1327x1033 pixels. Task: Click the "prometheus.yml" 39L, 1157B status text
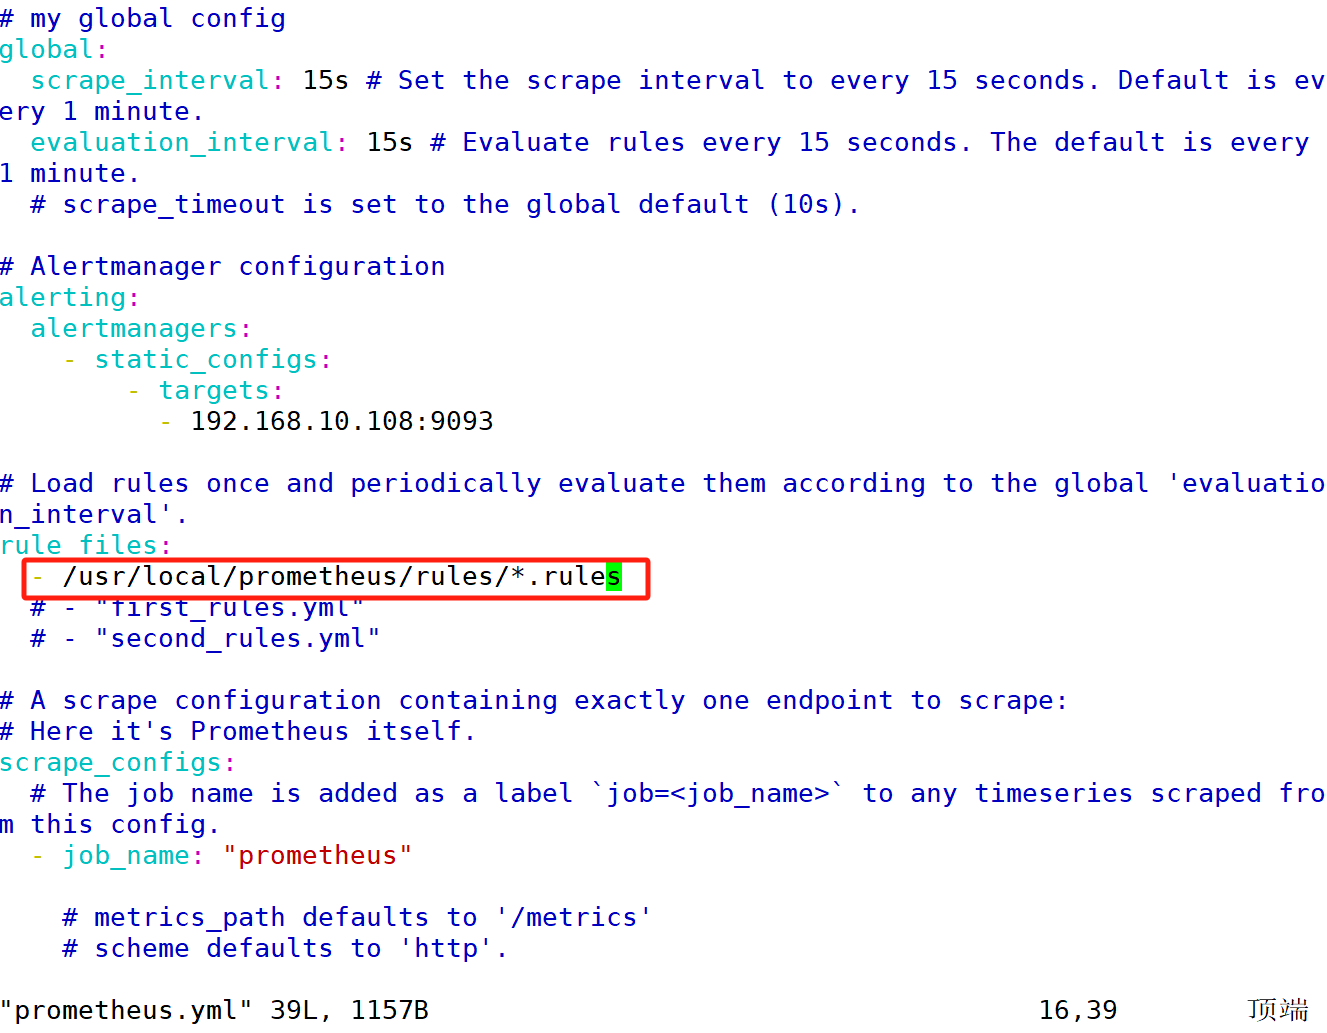click(x=214, y=1011)
